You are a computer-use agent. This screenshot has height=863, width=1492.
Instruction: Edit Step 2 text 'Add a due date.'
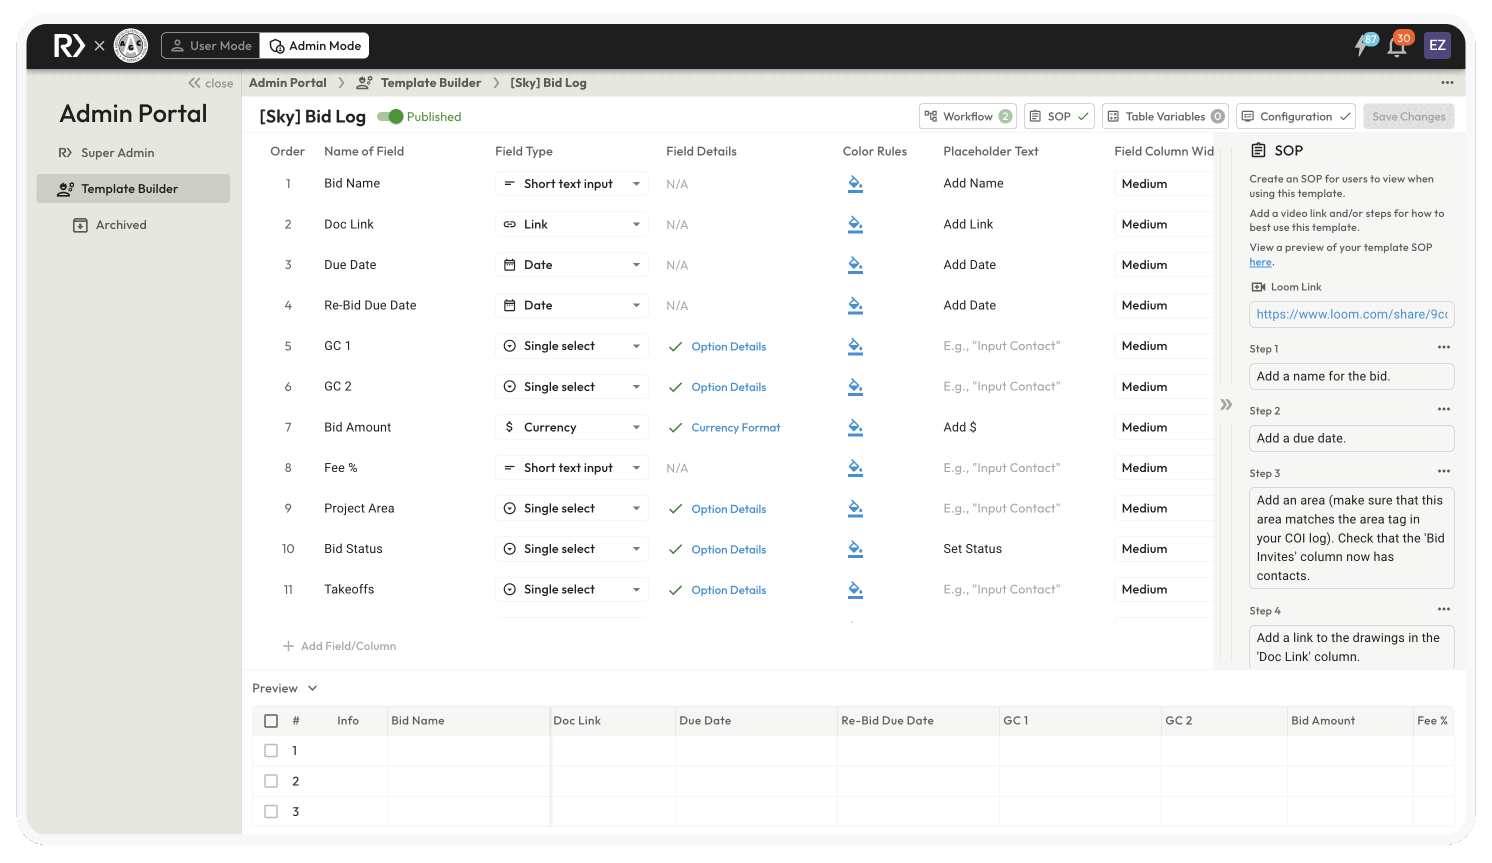[1352, 438]
